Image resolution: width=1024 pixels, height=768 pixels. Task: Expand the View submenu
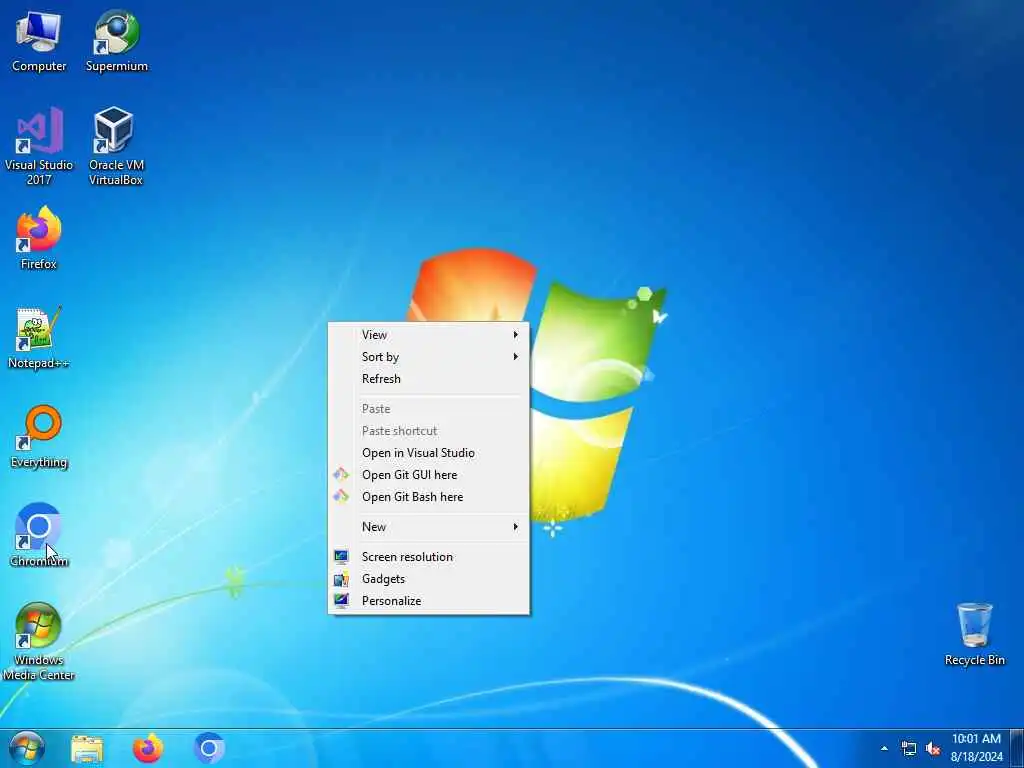pos(428,334)
